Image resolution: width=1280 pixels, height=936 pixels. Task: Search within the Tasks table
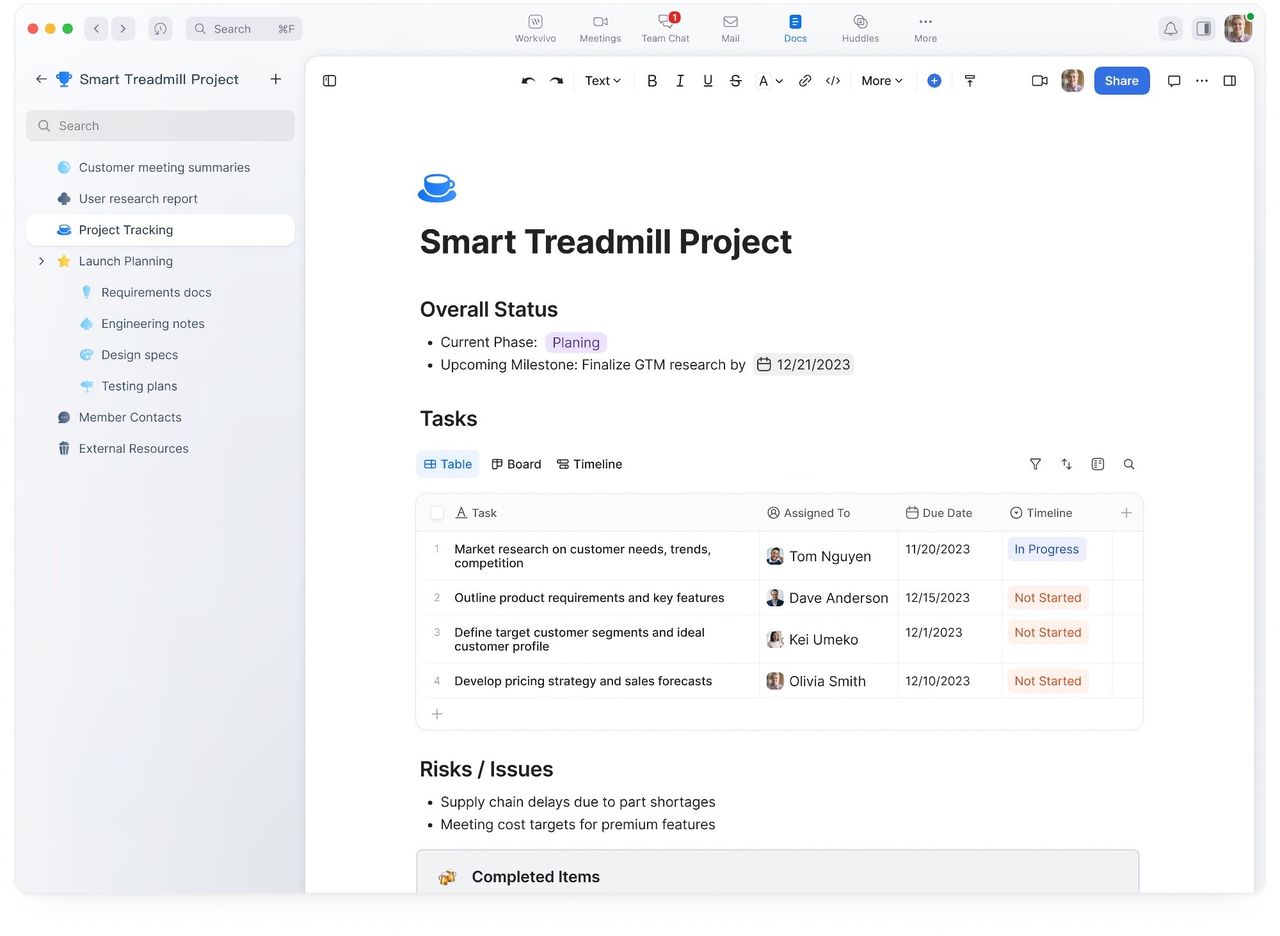point(1128,464)
